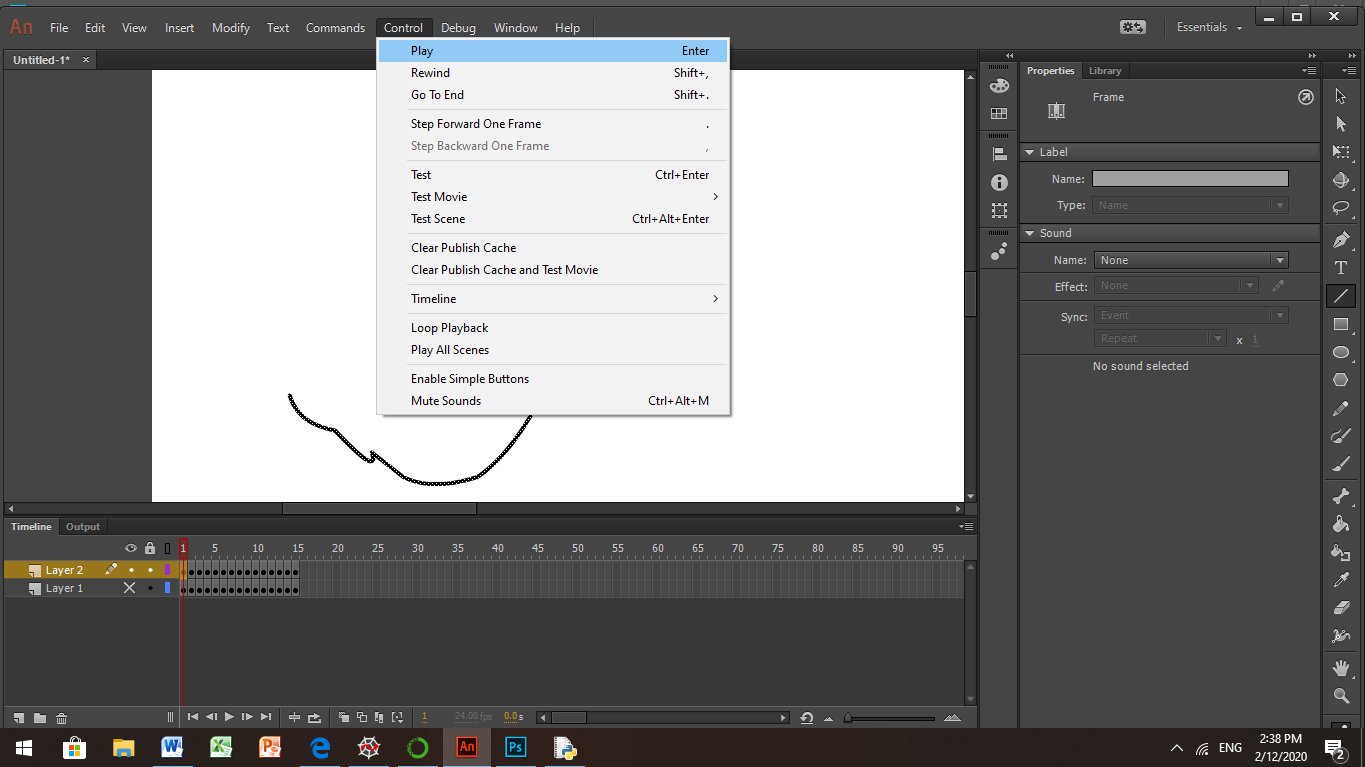The height and width of the screenshot is (767, 1365).
Task: Choose Play from Control menu
Action: click(553, 51)
